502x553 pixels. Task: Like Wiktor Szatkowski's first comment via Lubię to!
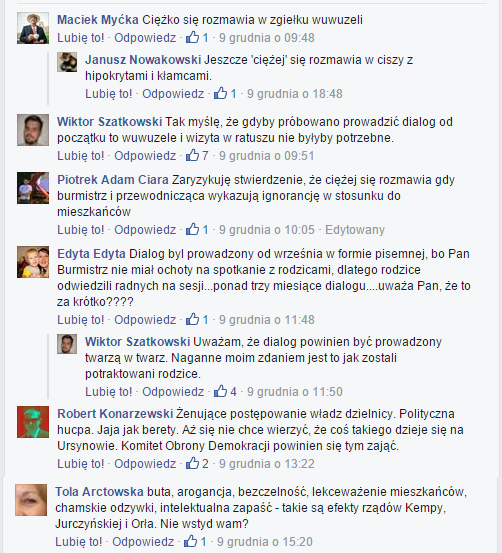[x=81, y=156]
